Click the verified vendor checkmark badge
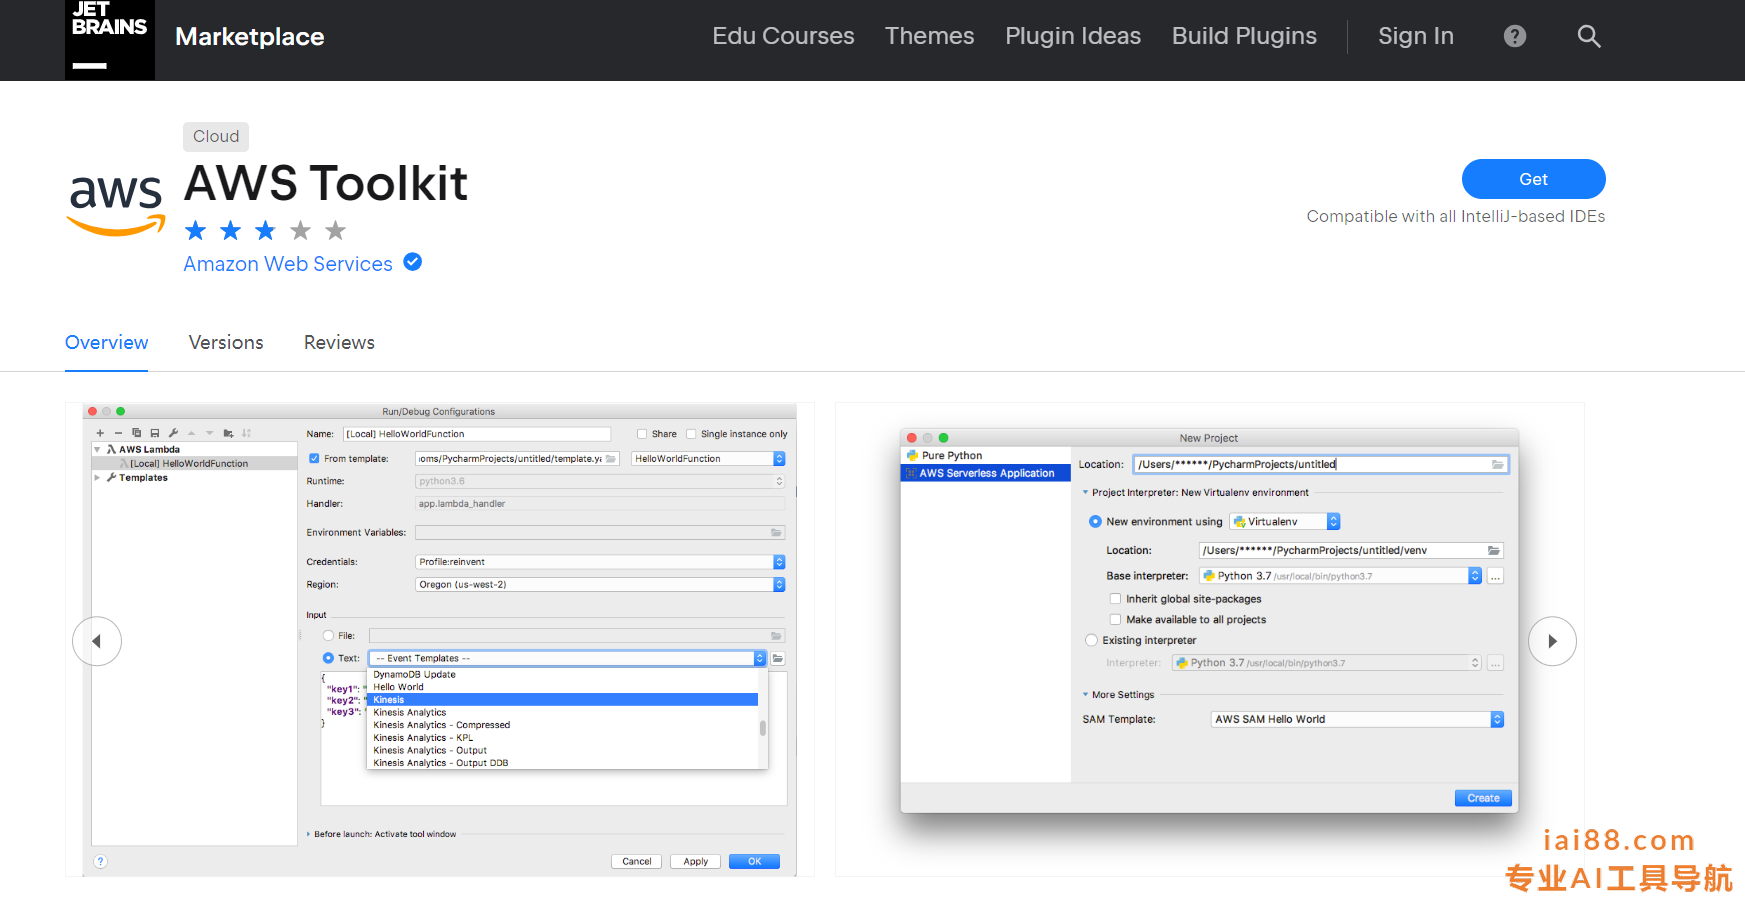The height and width of the screenshot is (904, 1745). click(412, 262)
